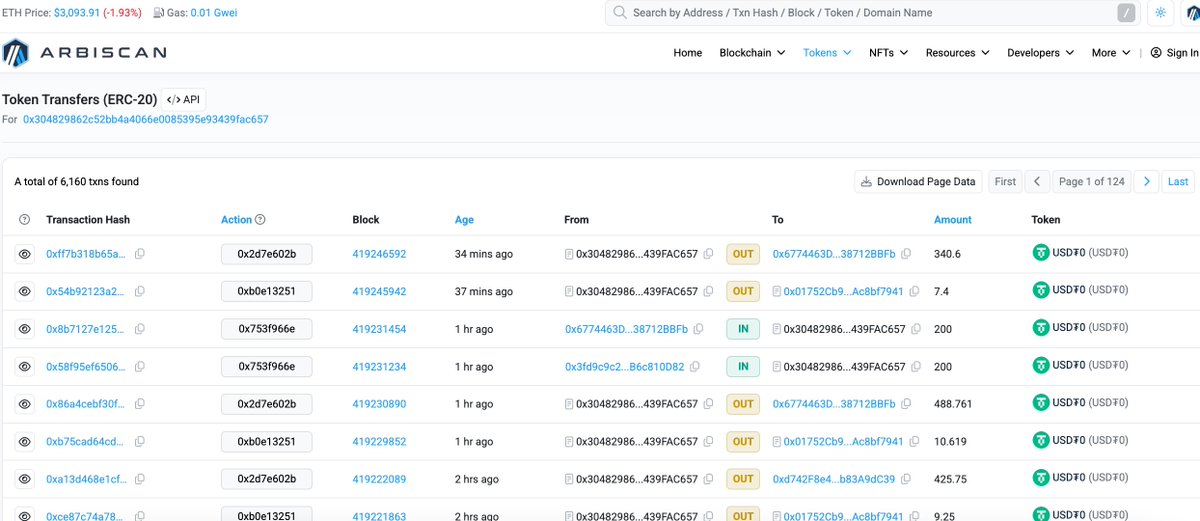Click method badge 0x753f966e for block 419231454
This screenshot has height=521, width=1200.
click(266, 329)
